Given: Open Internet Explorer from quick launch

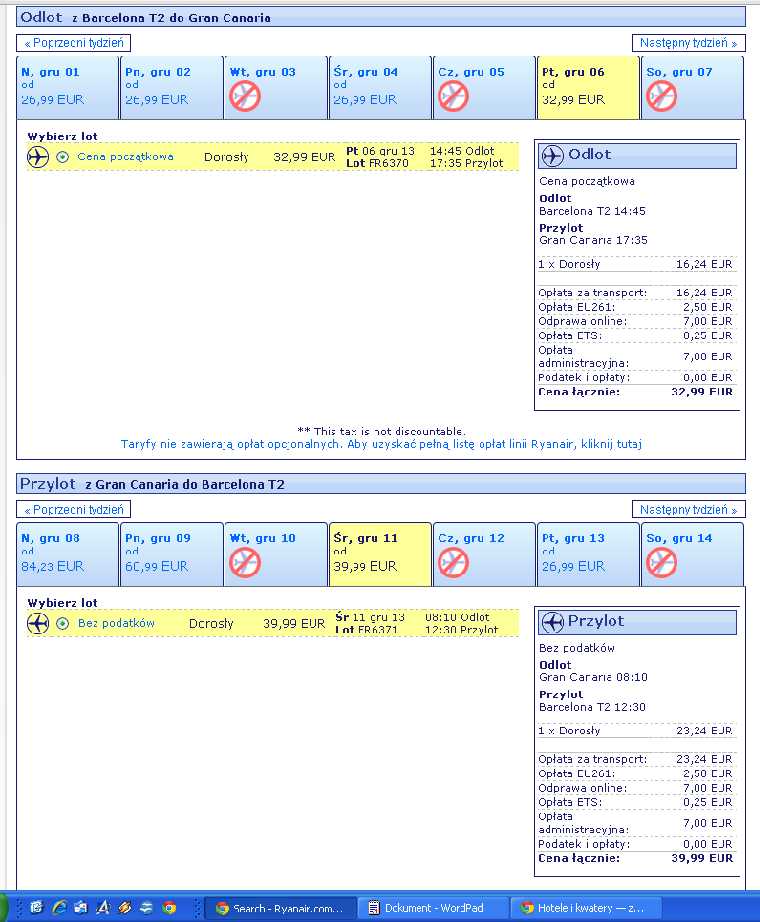Looking at the screenshot, I should click(59, 907).
